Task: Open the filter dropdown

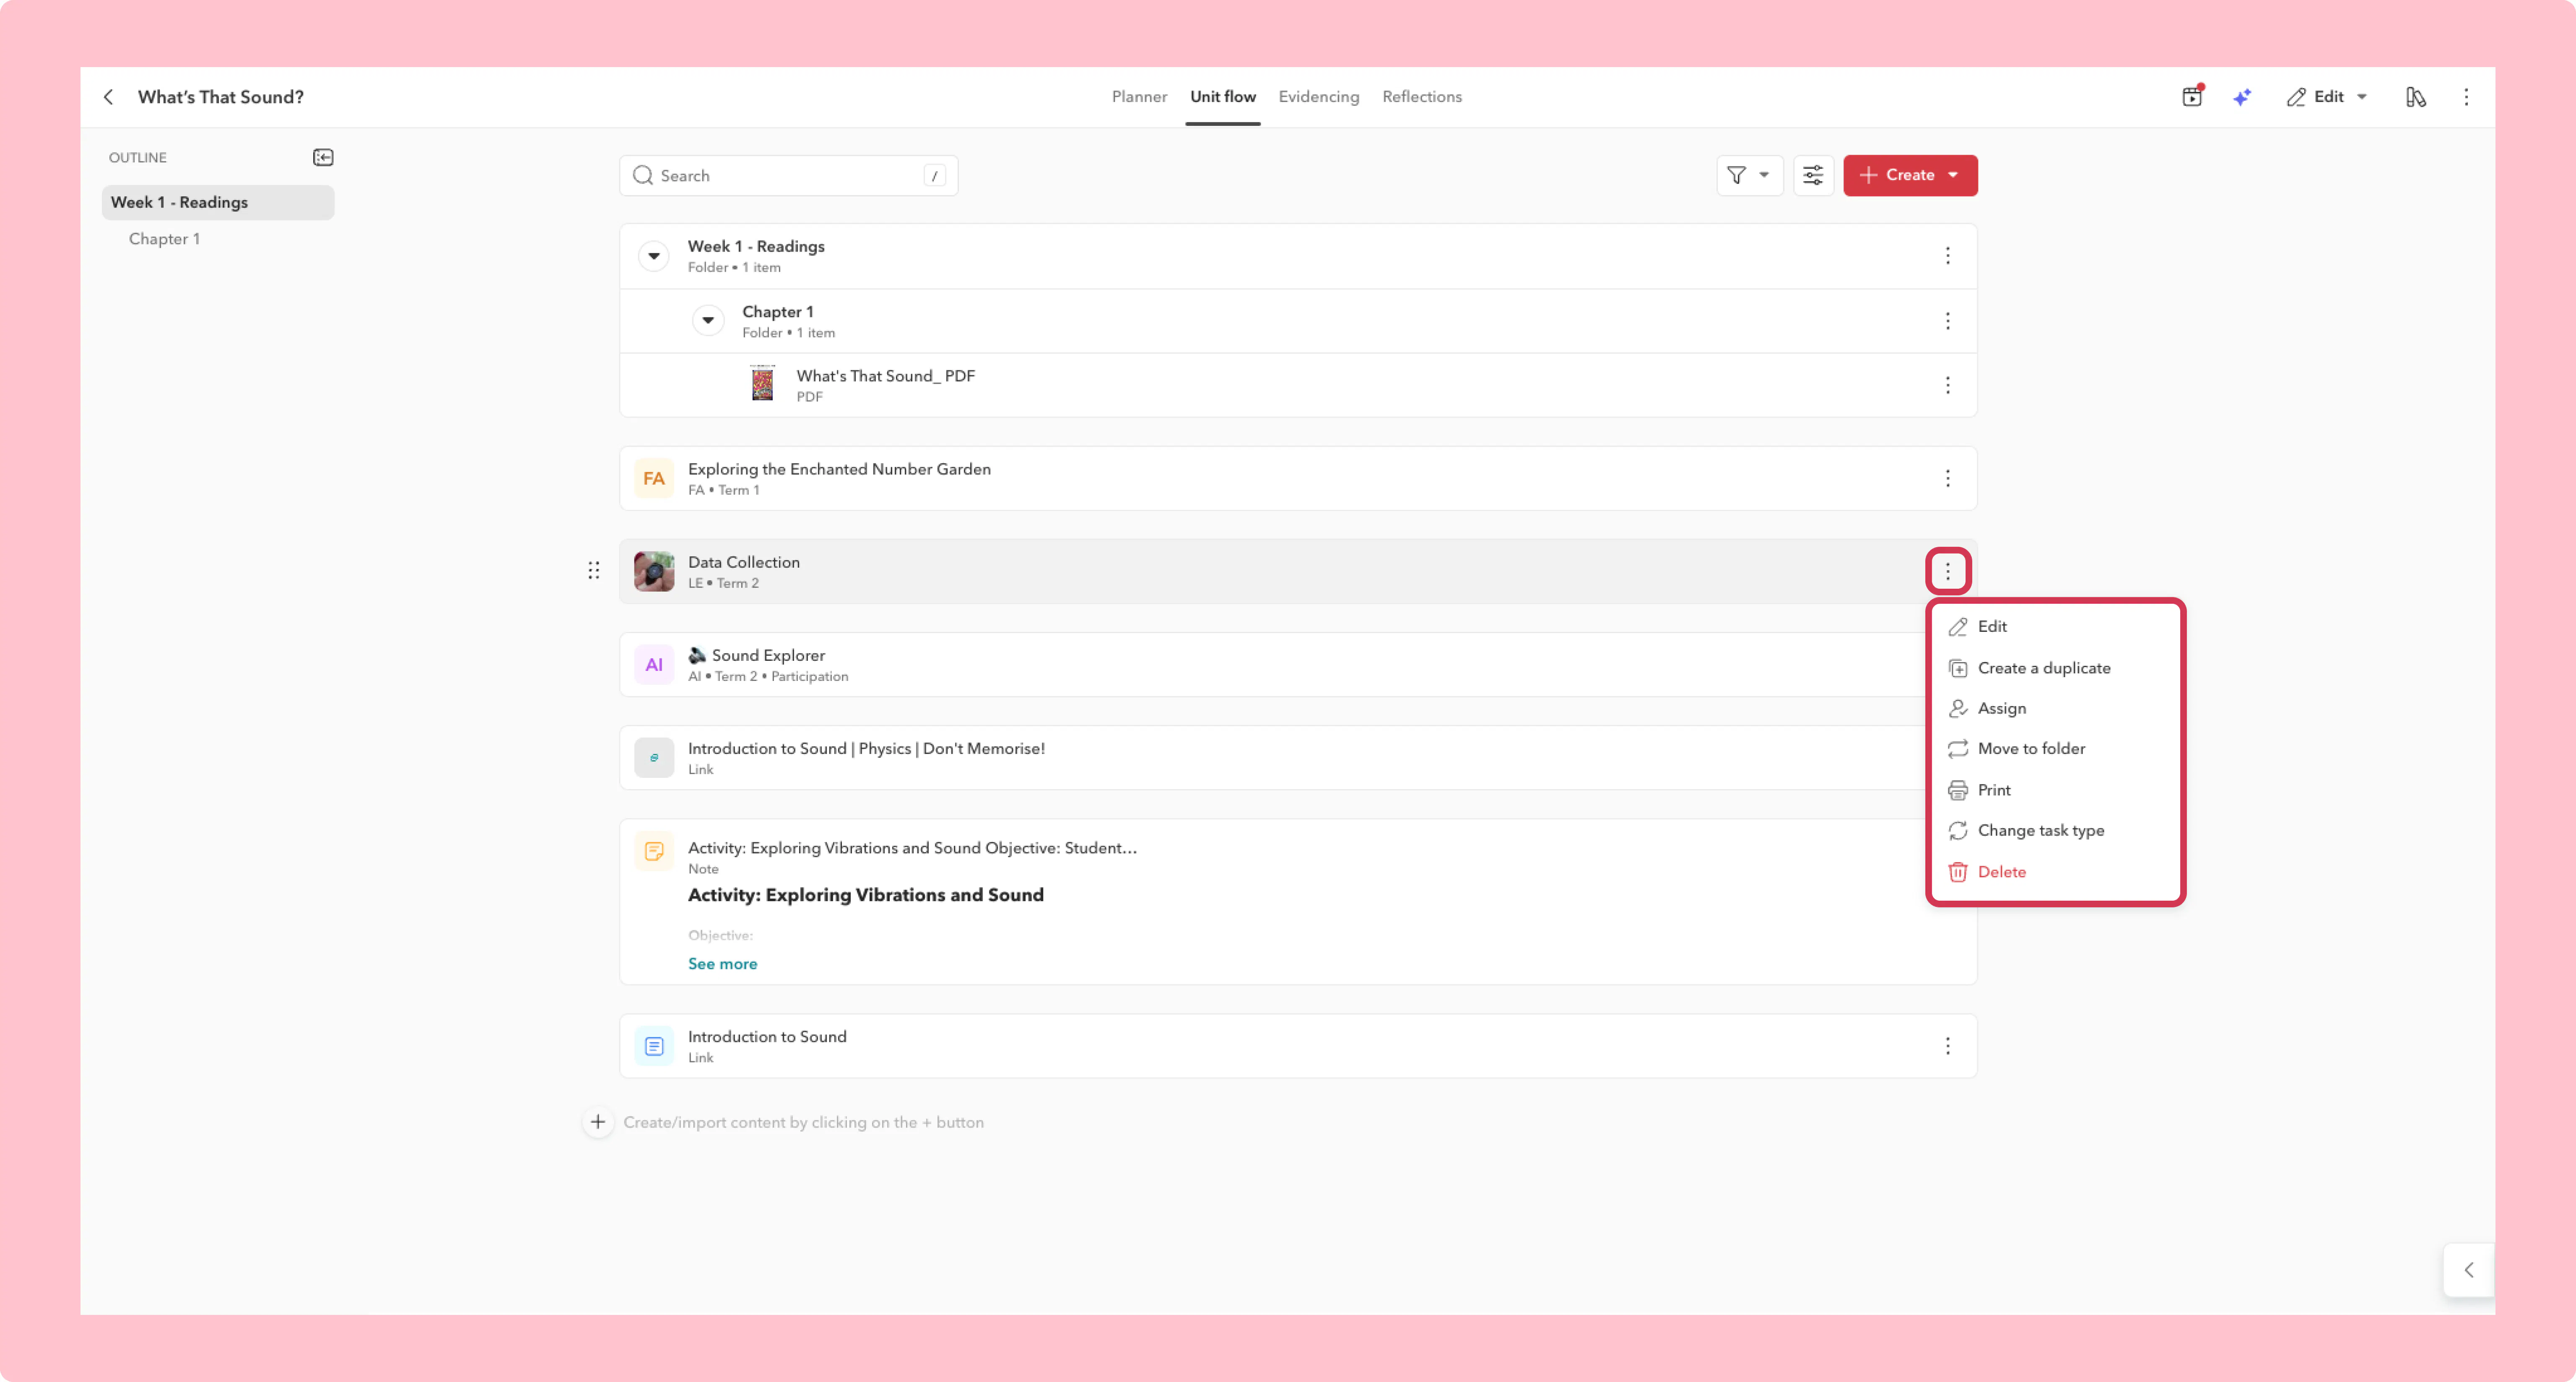Action: (1749, 175)
